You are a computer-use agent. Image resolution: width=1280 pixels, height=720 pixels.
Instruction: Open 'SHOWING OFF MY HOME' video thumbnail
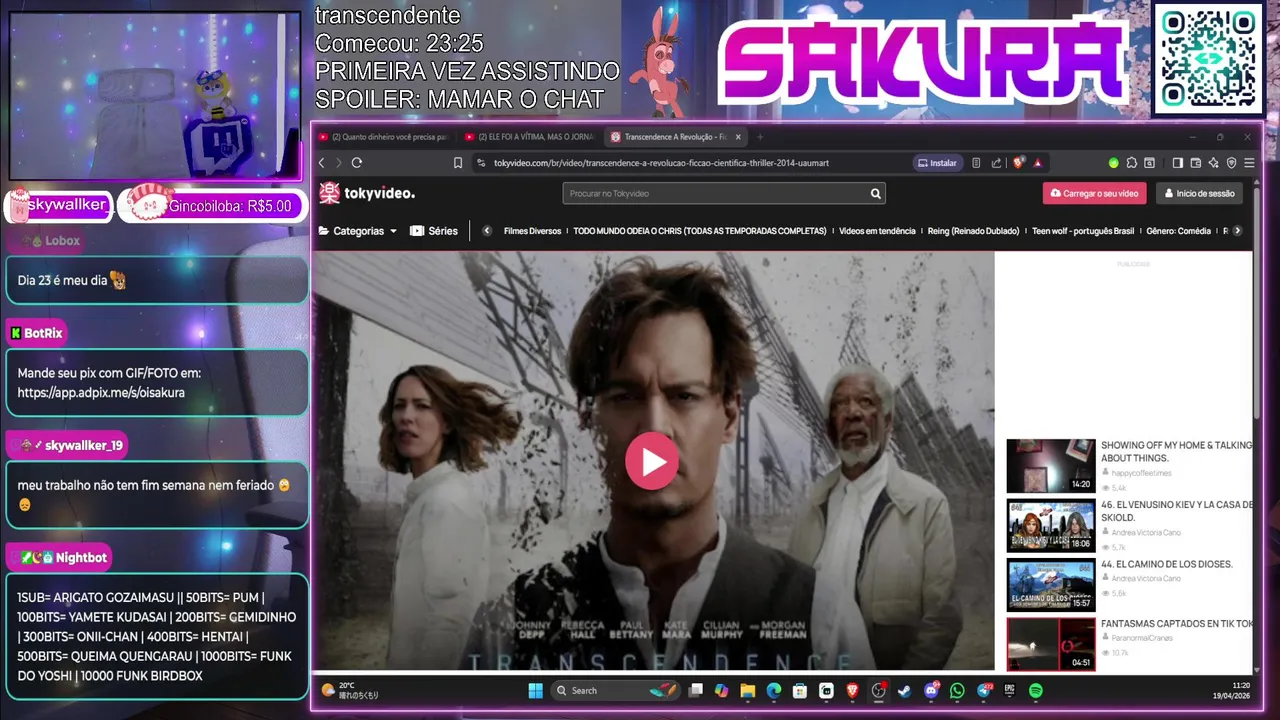coord(1050,465)
